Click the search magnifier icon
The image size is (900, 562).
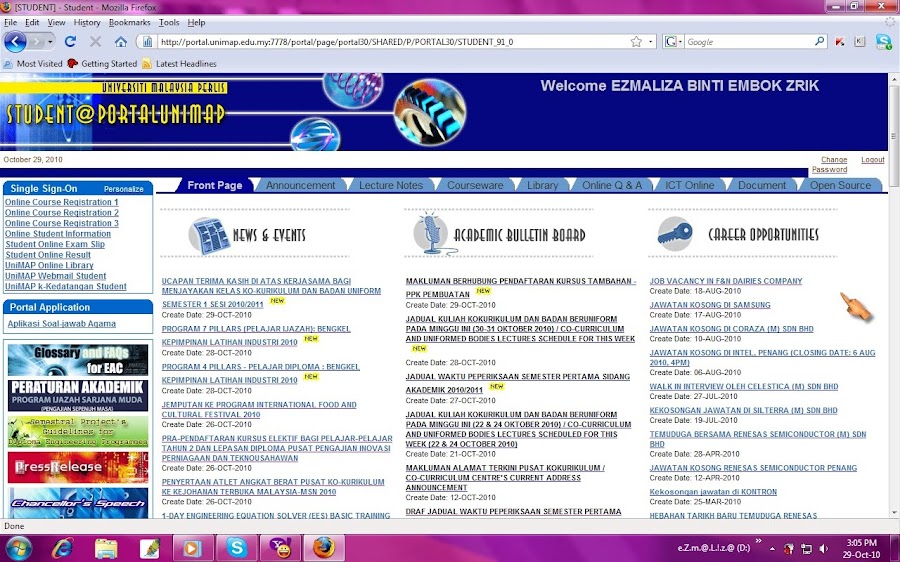(820, 41)
